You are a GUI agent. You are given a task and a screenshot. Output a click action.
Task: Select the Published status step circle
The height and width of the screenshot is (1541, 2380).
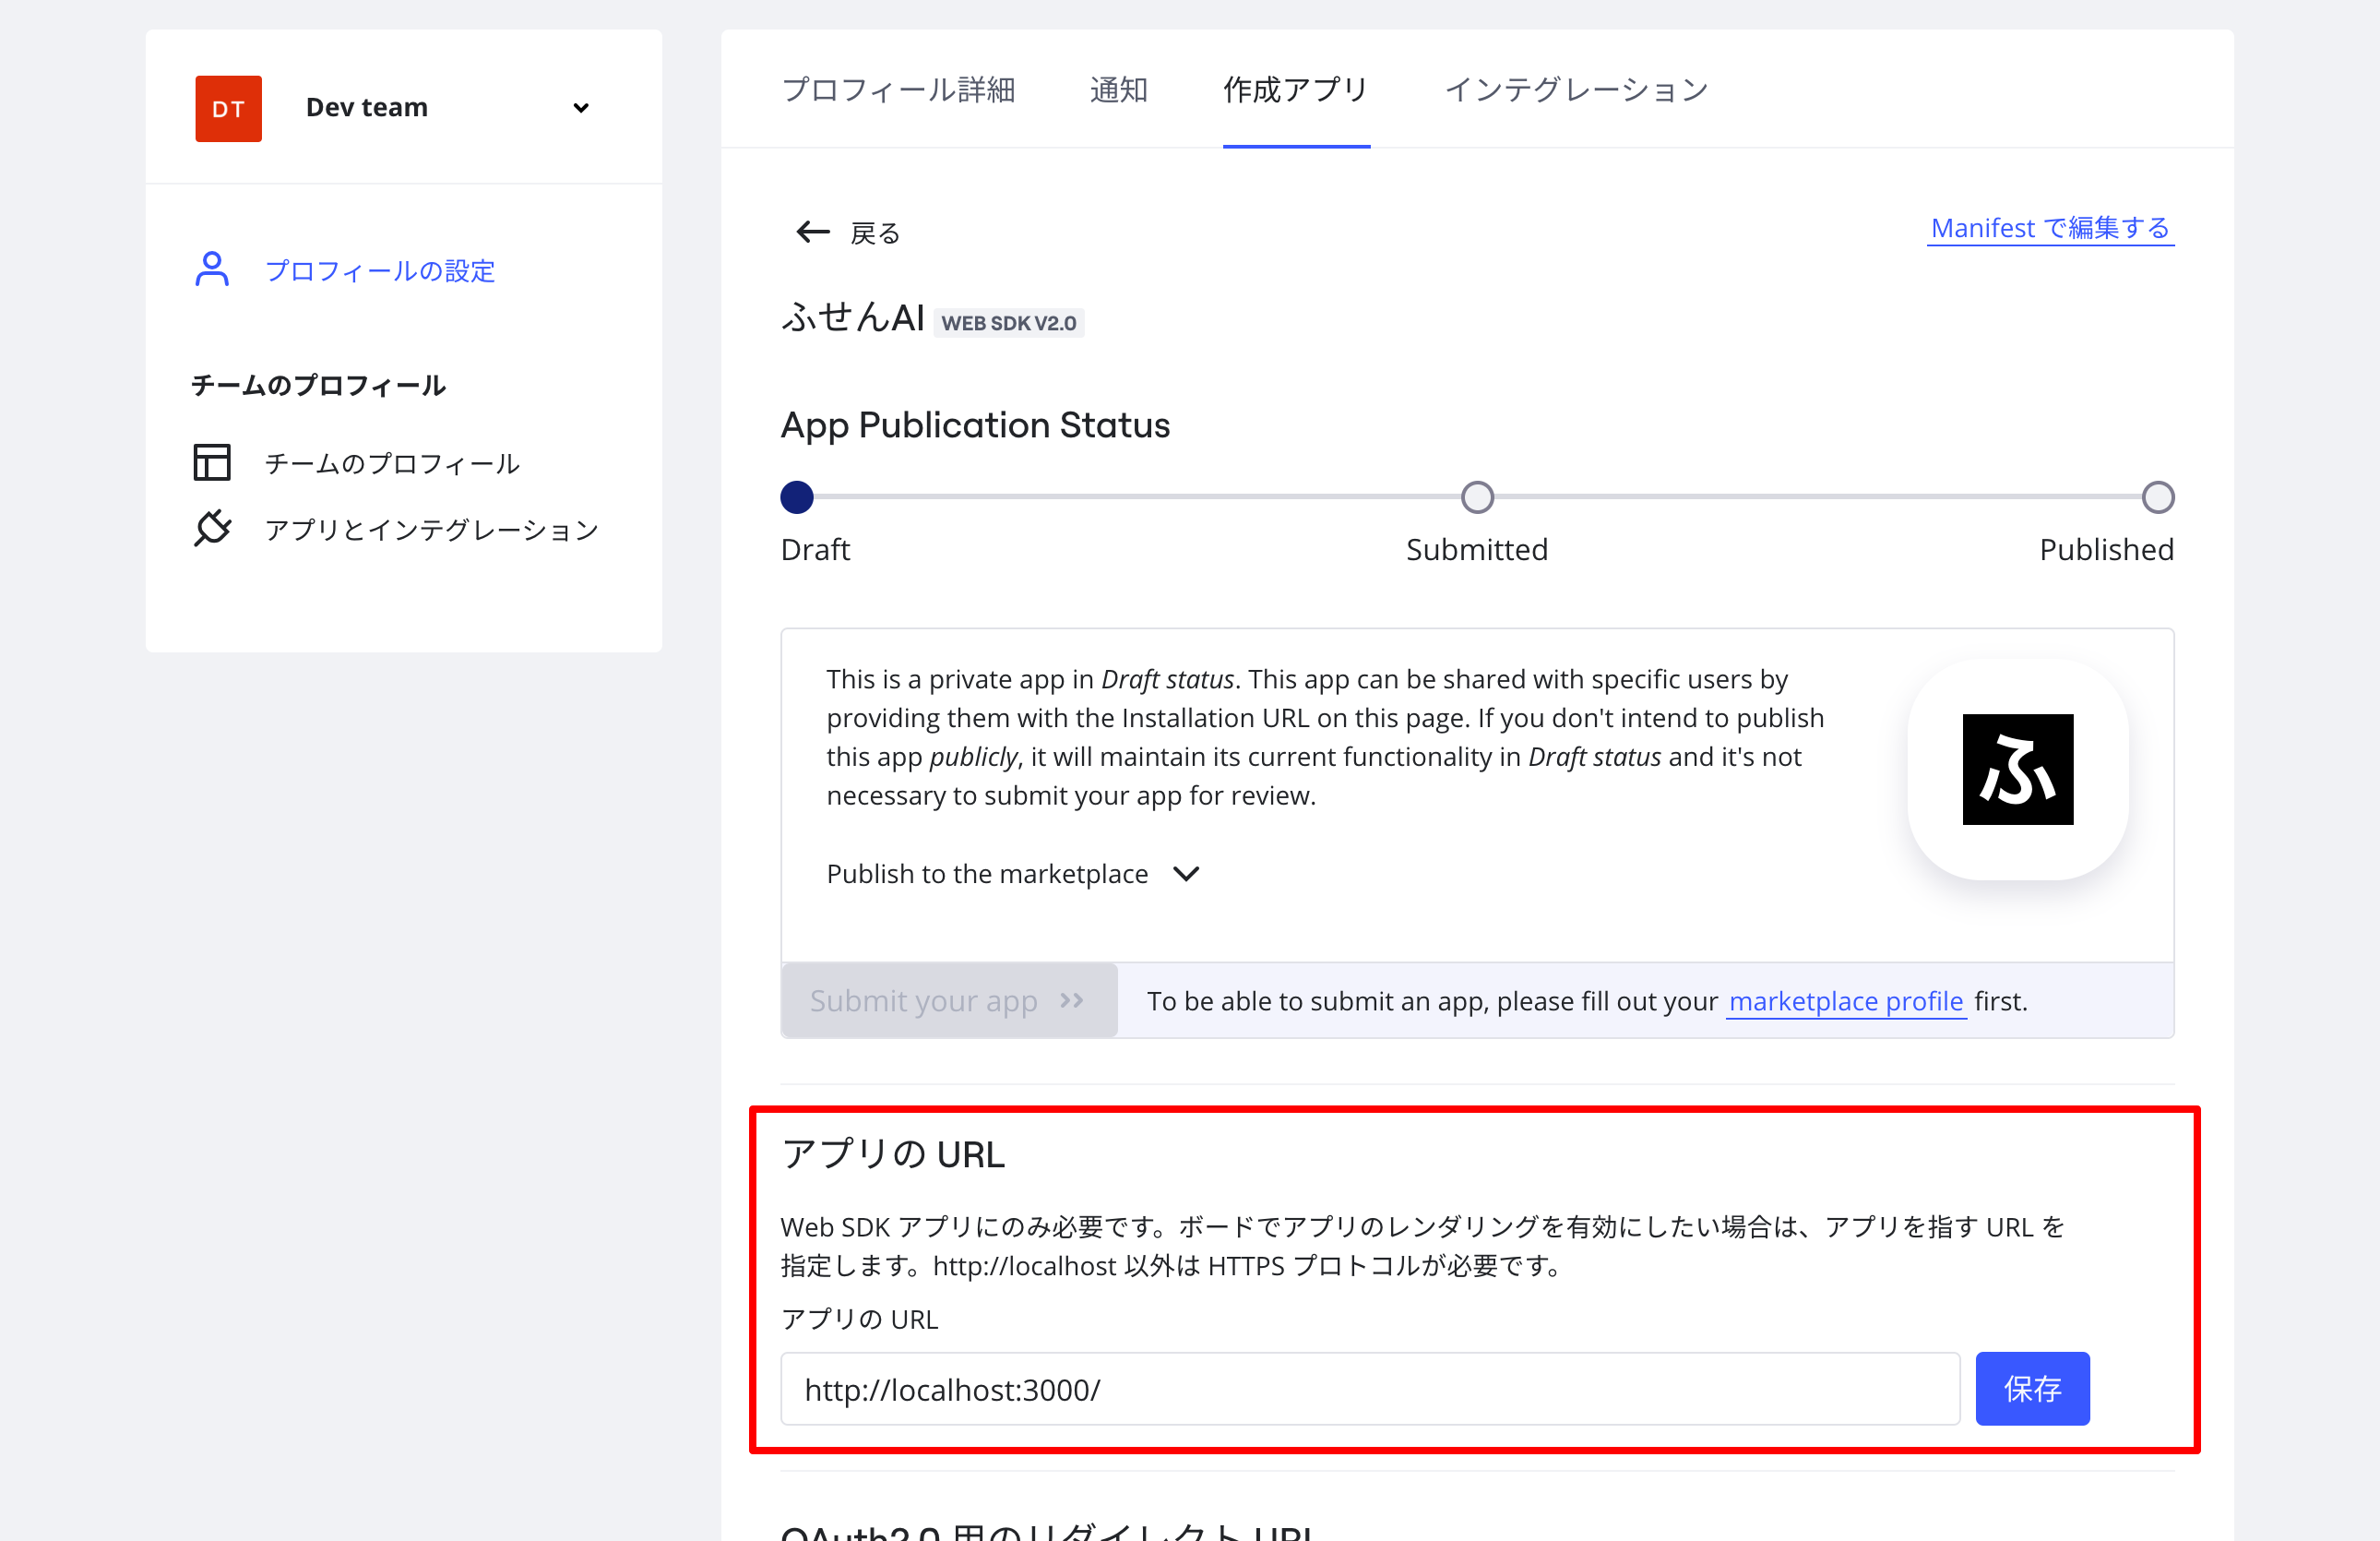coord(2158,497)
